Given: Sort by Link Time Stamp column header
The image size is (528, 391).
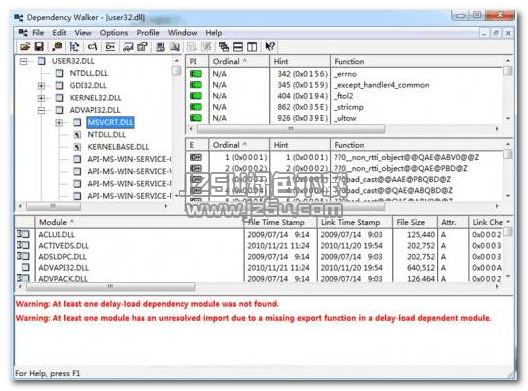Looking at the screenshot, I should point(355,222).
